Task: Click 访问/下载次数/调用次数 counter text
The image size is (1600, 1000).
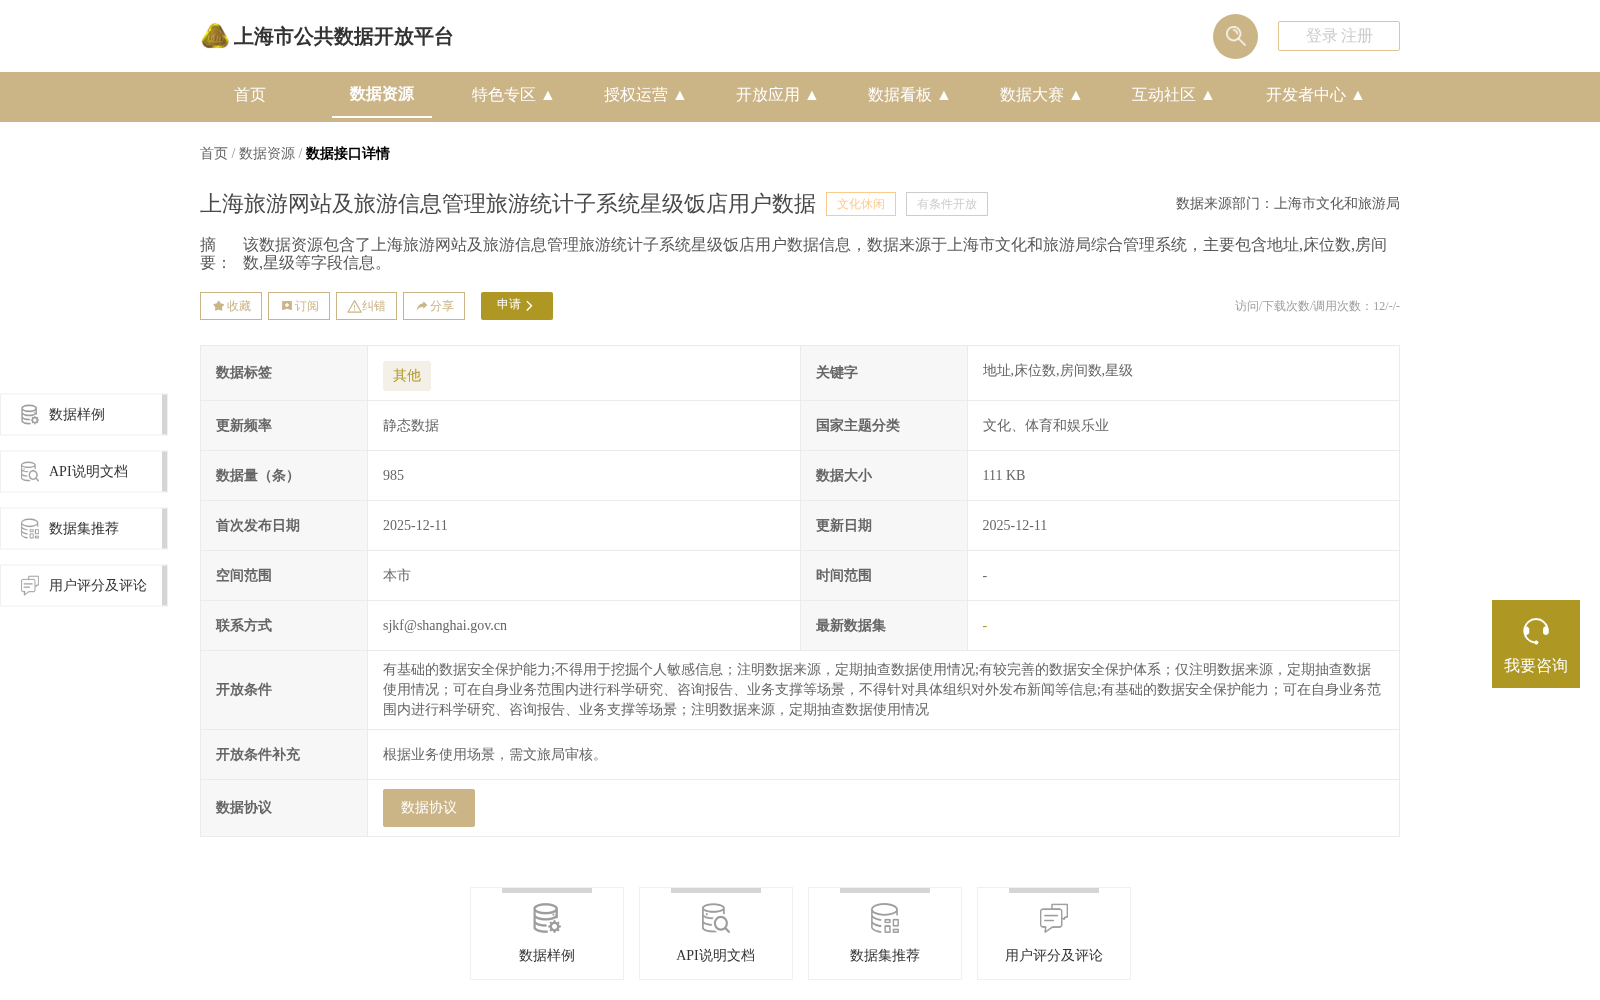Action: coord(1317,306)
